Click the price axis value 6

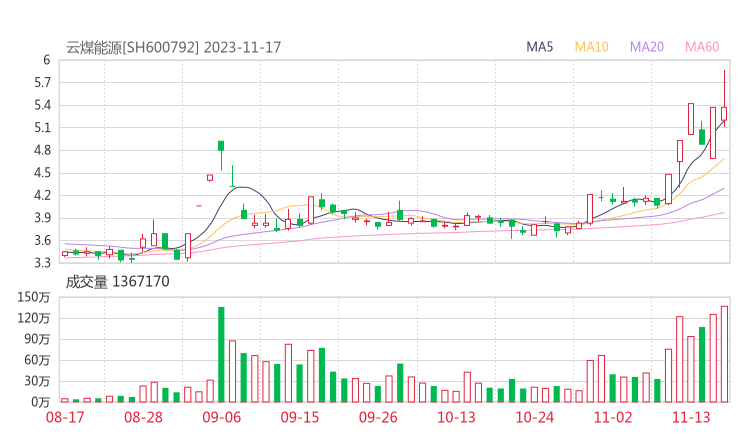46,60
